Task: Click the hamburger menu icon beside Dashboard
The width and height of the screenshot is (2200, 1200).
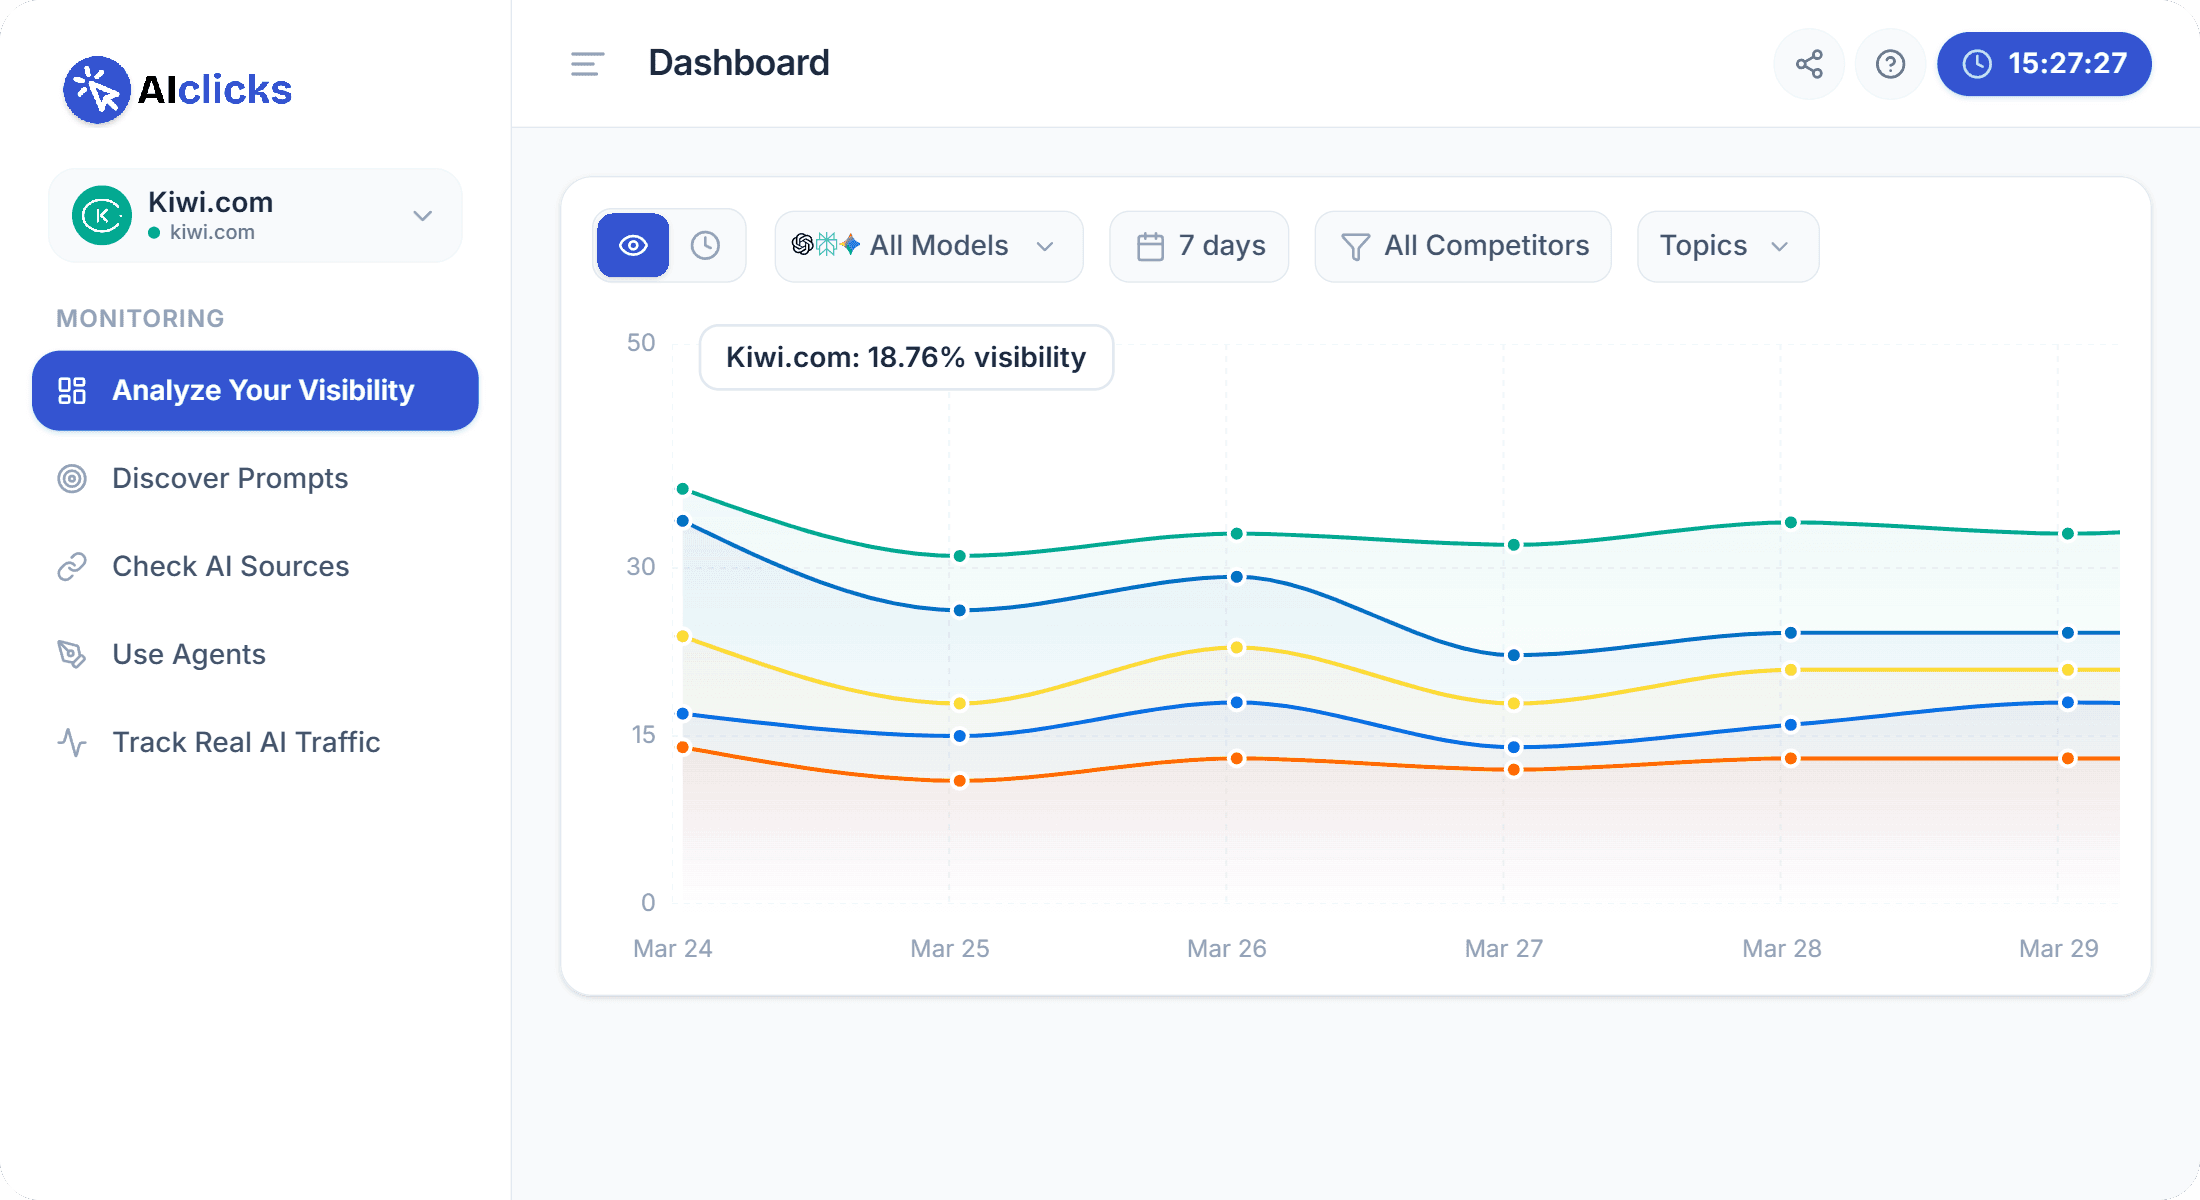Action: pos(587,64)
